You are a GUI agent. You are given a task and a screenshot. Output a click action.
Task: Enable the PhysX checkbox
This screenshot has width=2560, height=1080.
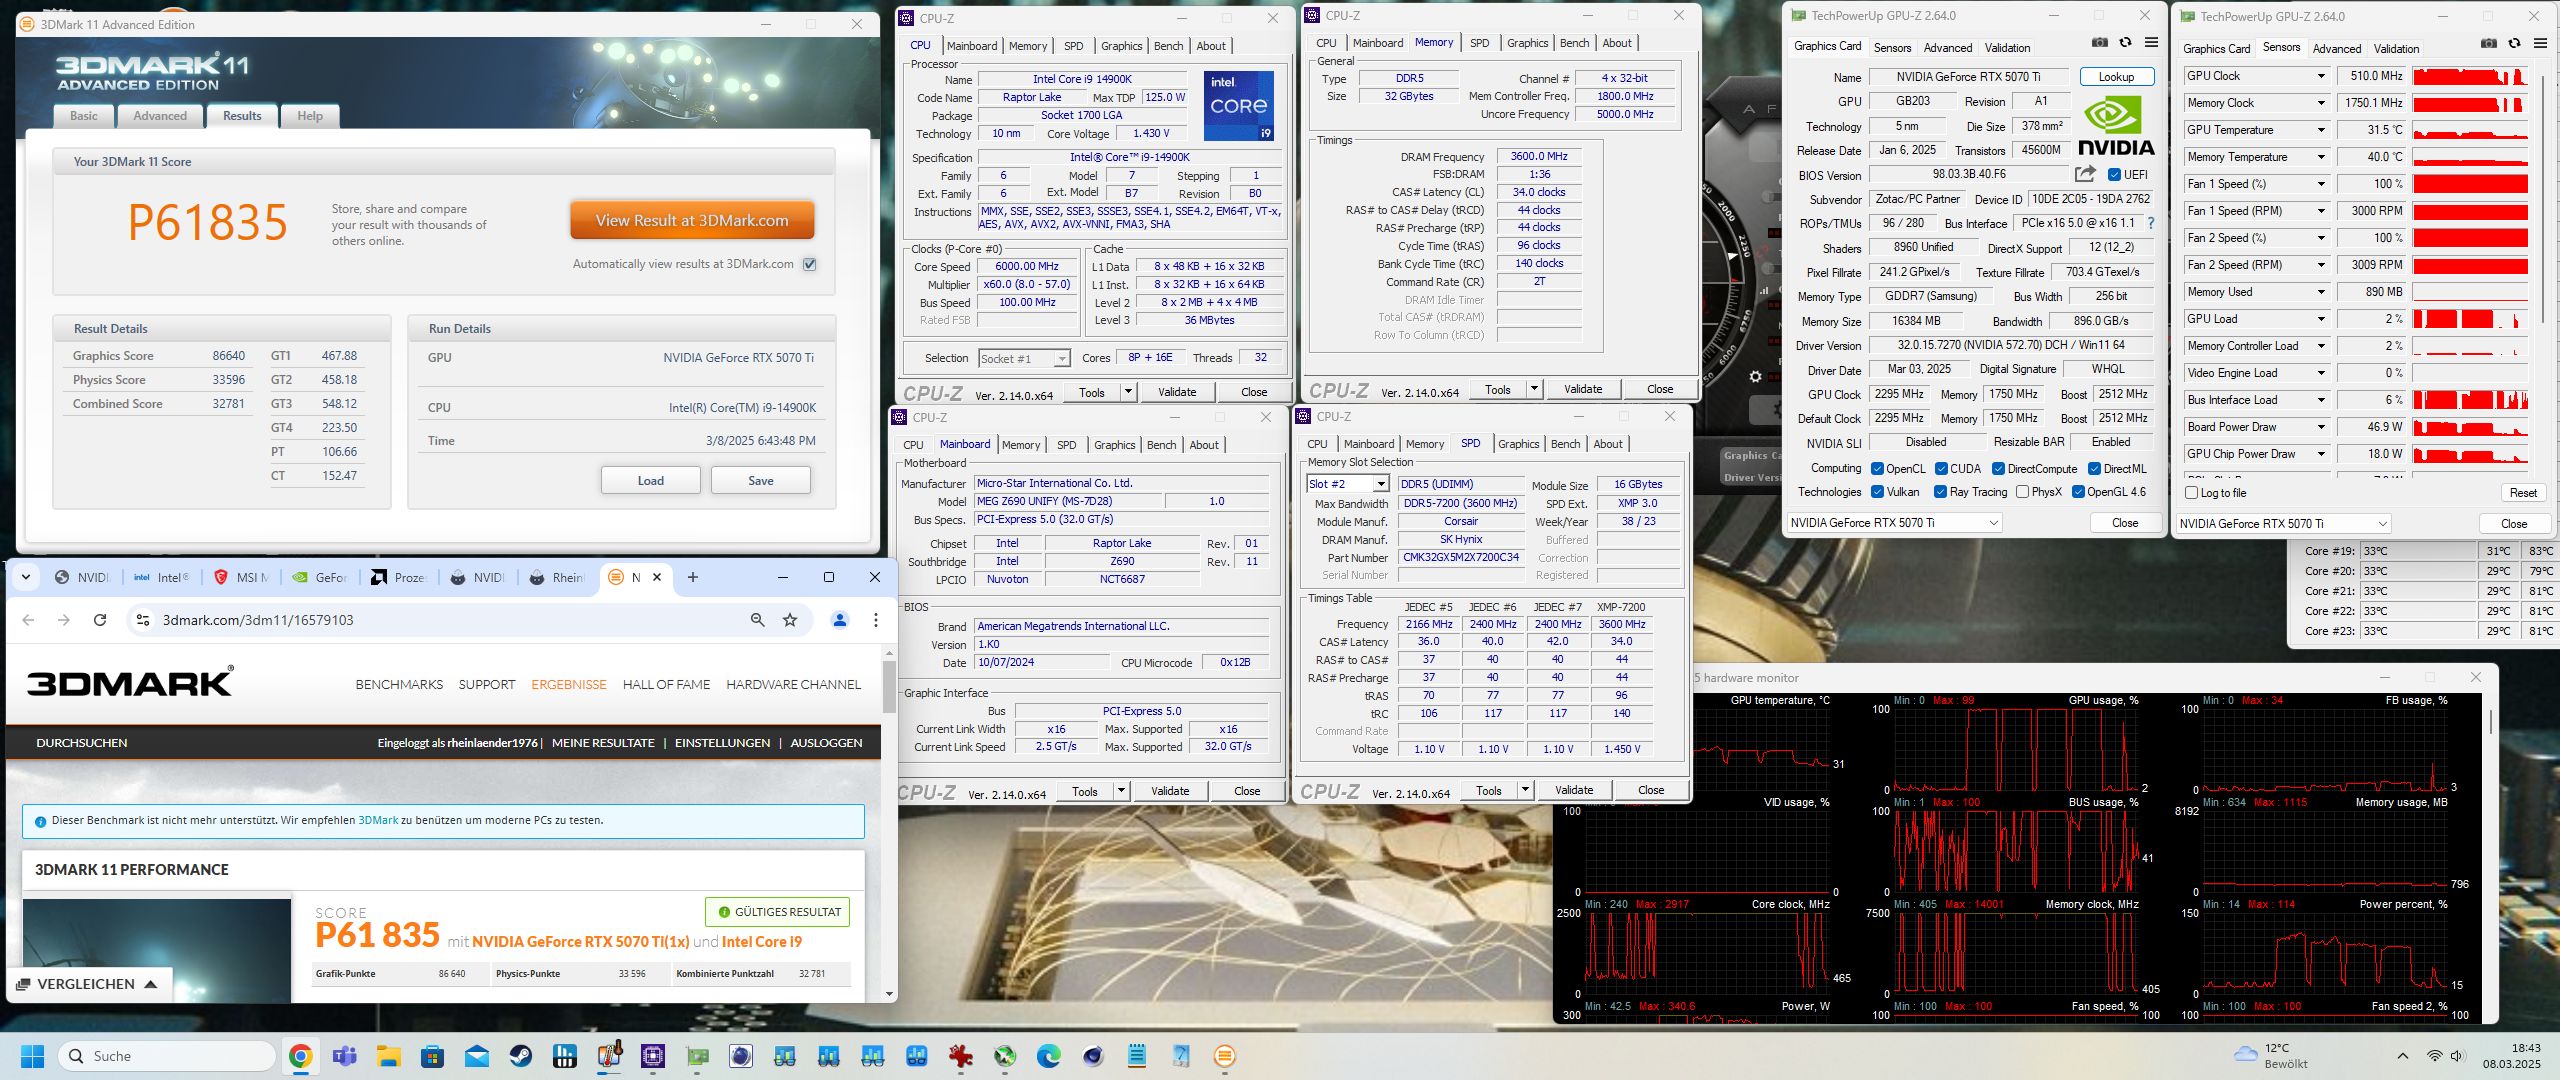[x=2023, y=492]
